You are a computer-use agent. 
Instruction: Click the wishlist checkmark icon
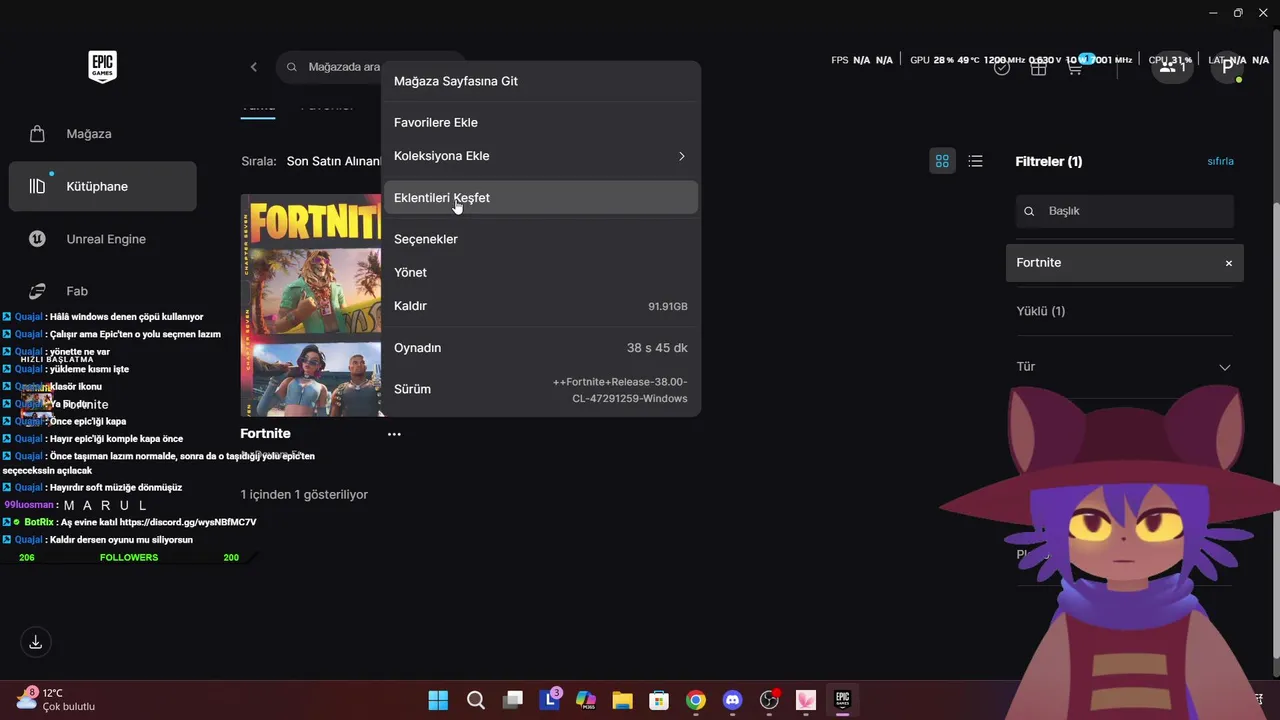tap(1002, 67)
